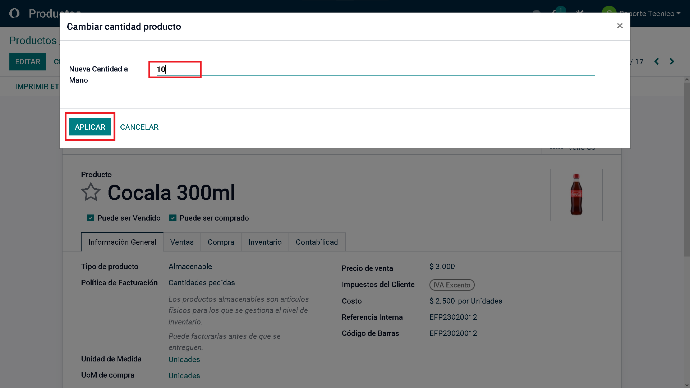
Task: Select the Almacenable product type value
Action: (x=190, y=266)
